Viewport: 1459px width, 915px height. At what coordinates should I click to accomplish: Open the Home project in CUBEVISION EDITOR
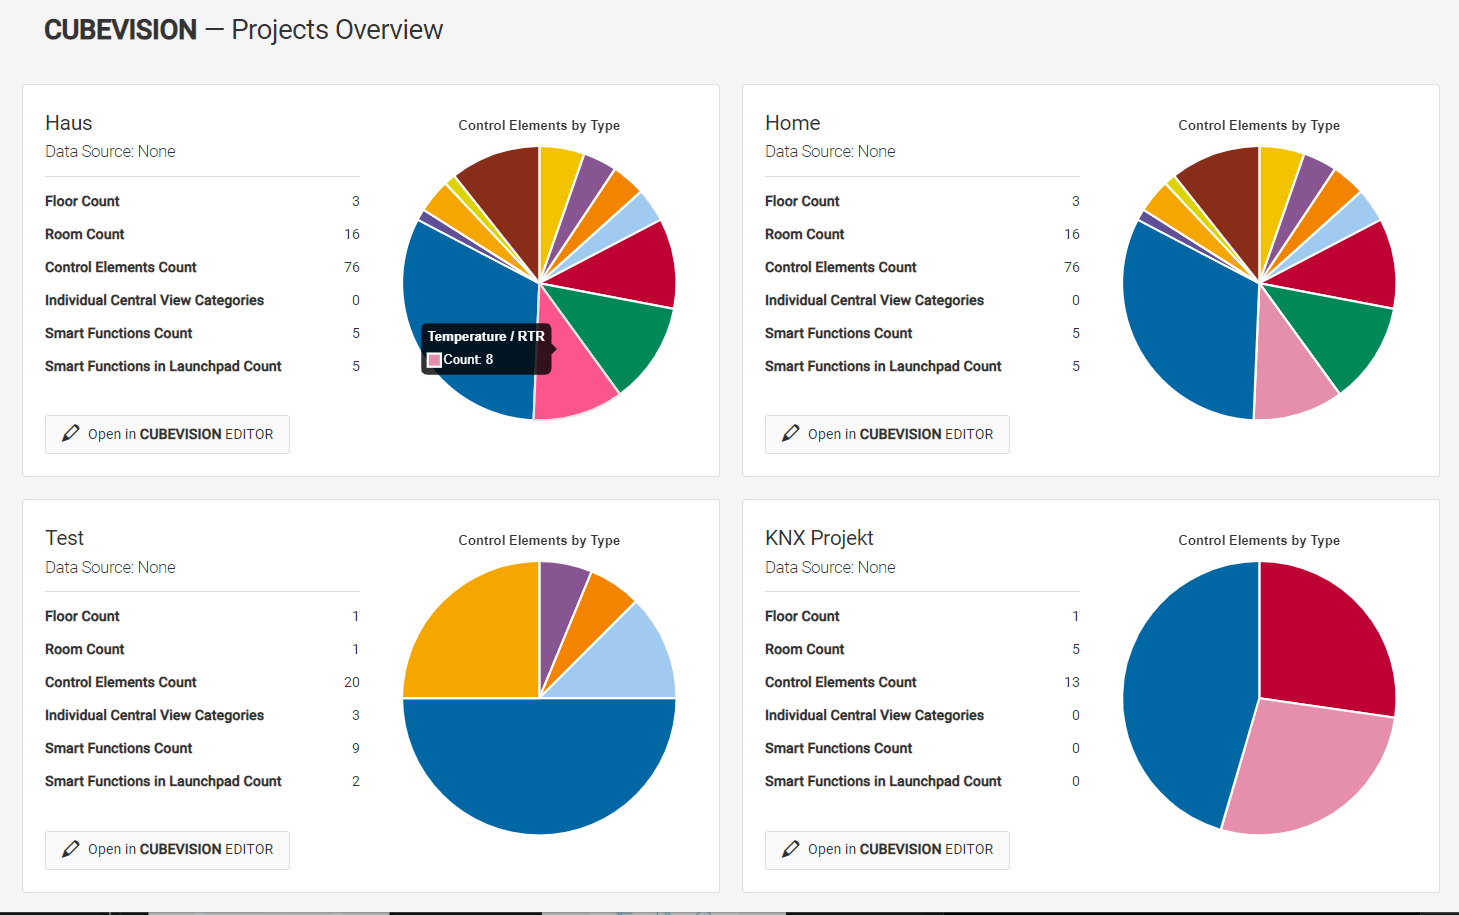point(887,434)
